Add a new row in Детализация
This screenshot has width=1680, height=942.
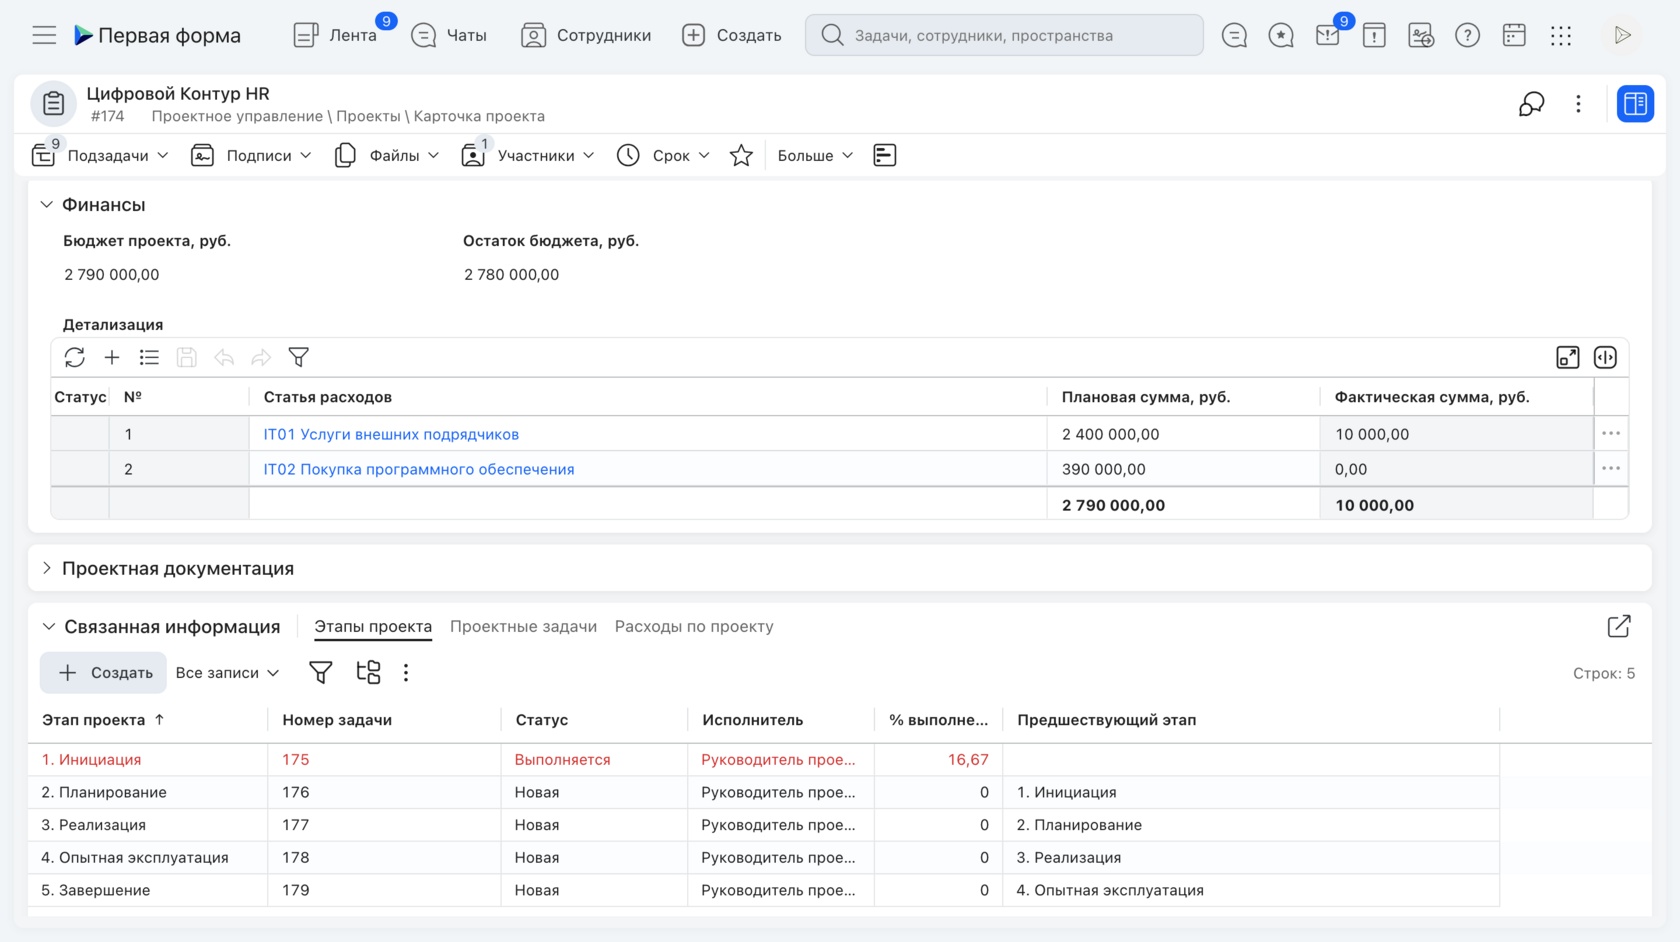coord(112,357)
